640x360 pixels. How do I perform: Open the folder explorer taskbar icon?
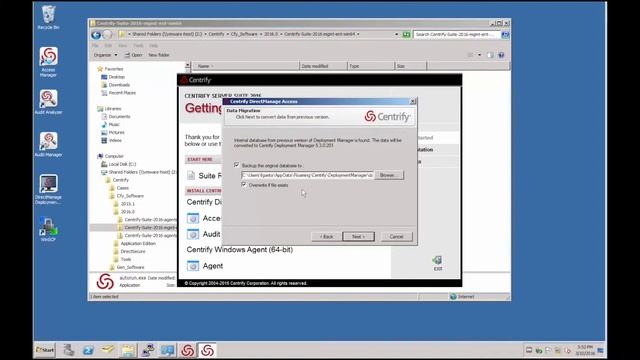pyautogui.click(x=128, y=350)
